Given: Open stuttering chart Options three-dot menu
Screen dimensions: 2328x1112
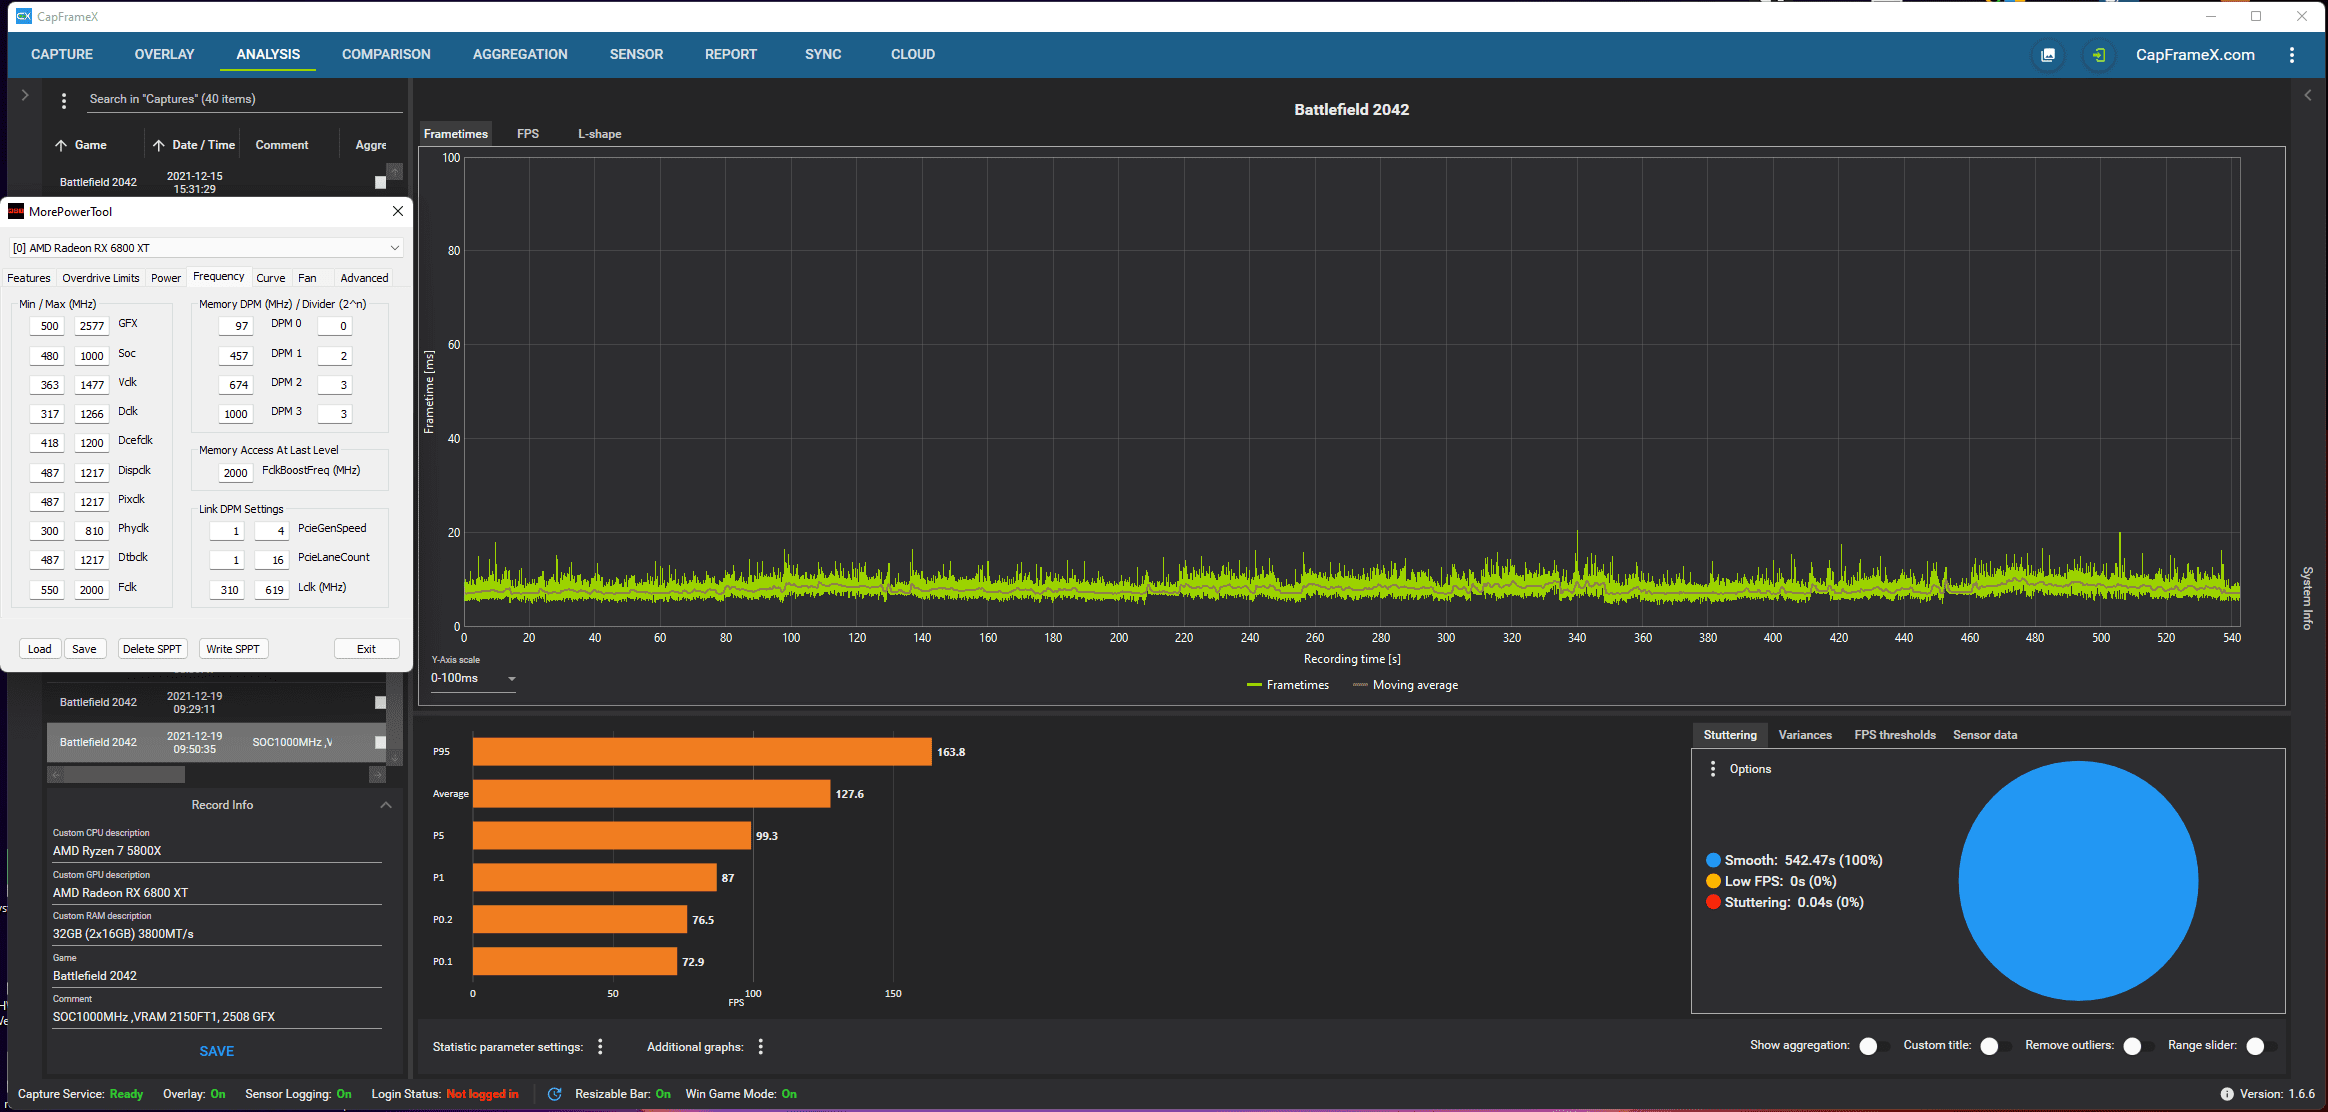Looking at the screenshot, I should (x=1713, y=769).
